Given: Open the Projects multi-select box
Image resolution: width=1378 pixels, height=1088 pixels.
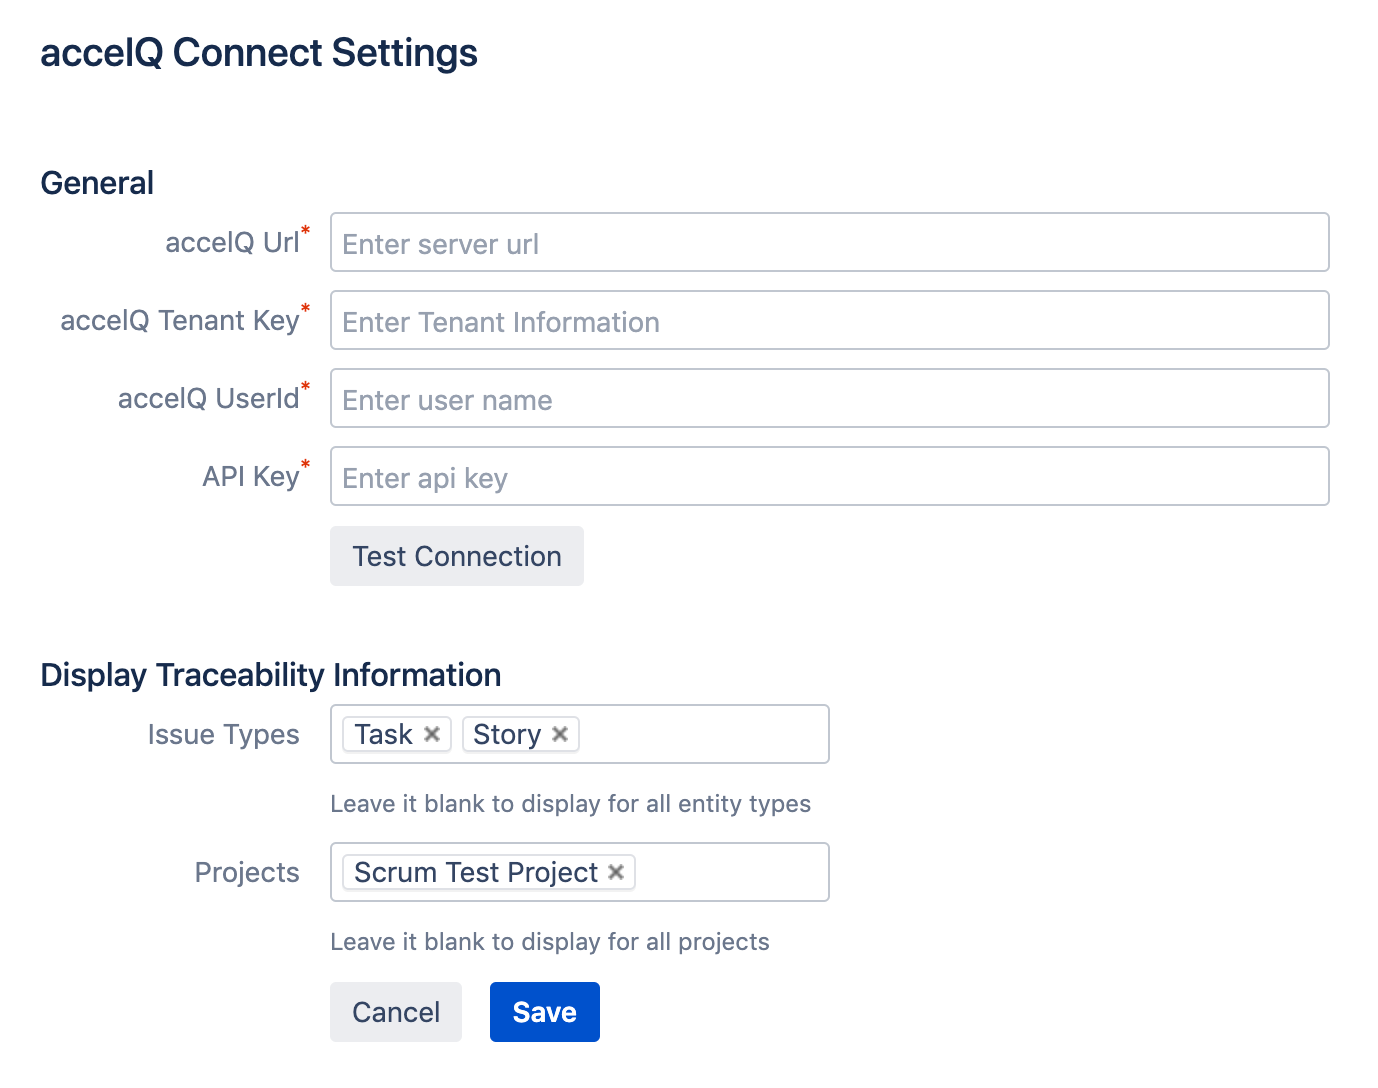Looking at the screenshot, I should pos(730,872).
